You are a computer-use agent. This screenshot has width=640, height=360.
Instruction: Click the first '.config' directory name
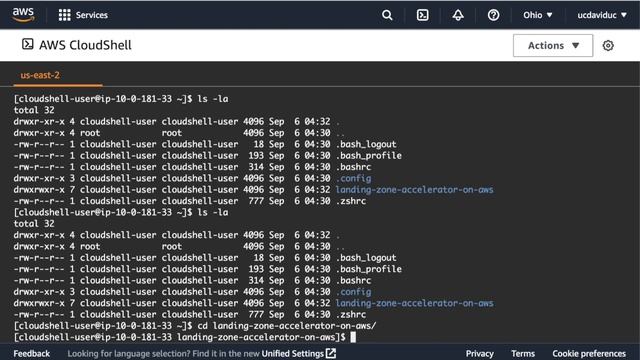353,178
